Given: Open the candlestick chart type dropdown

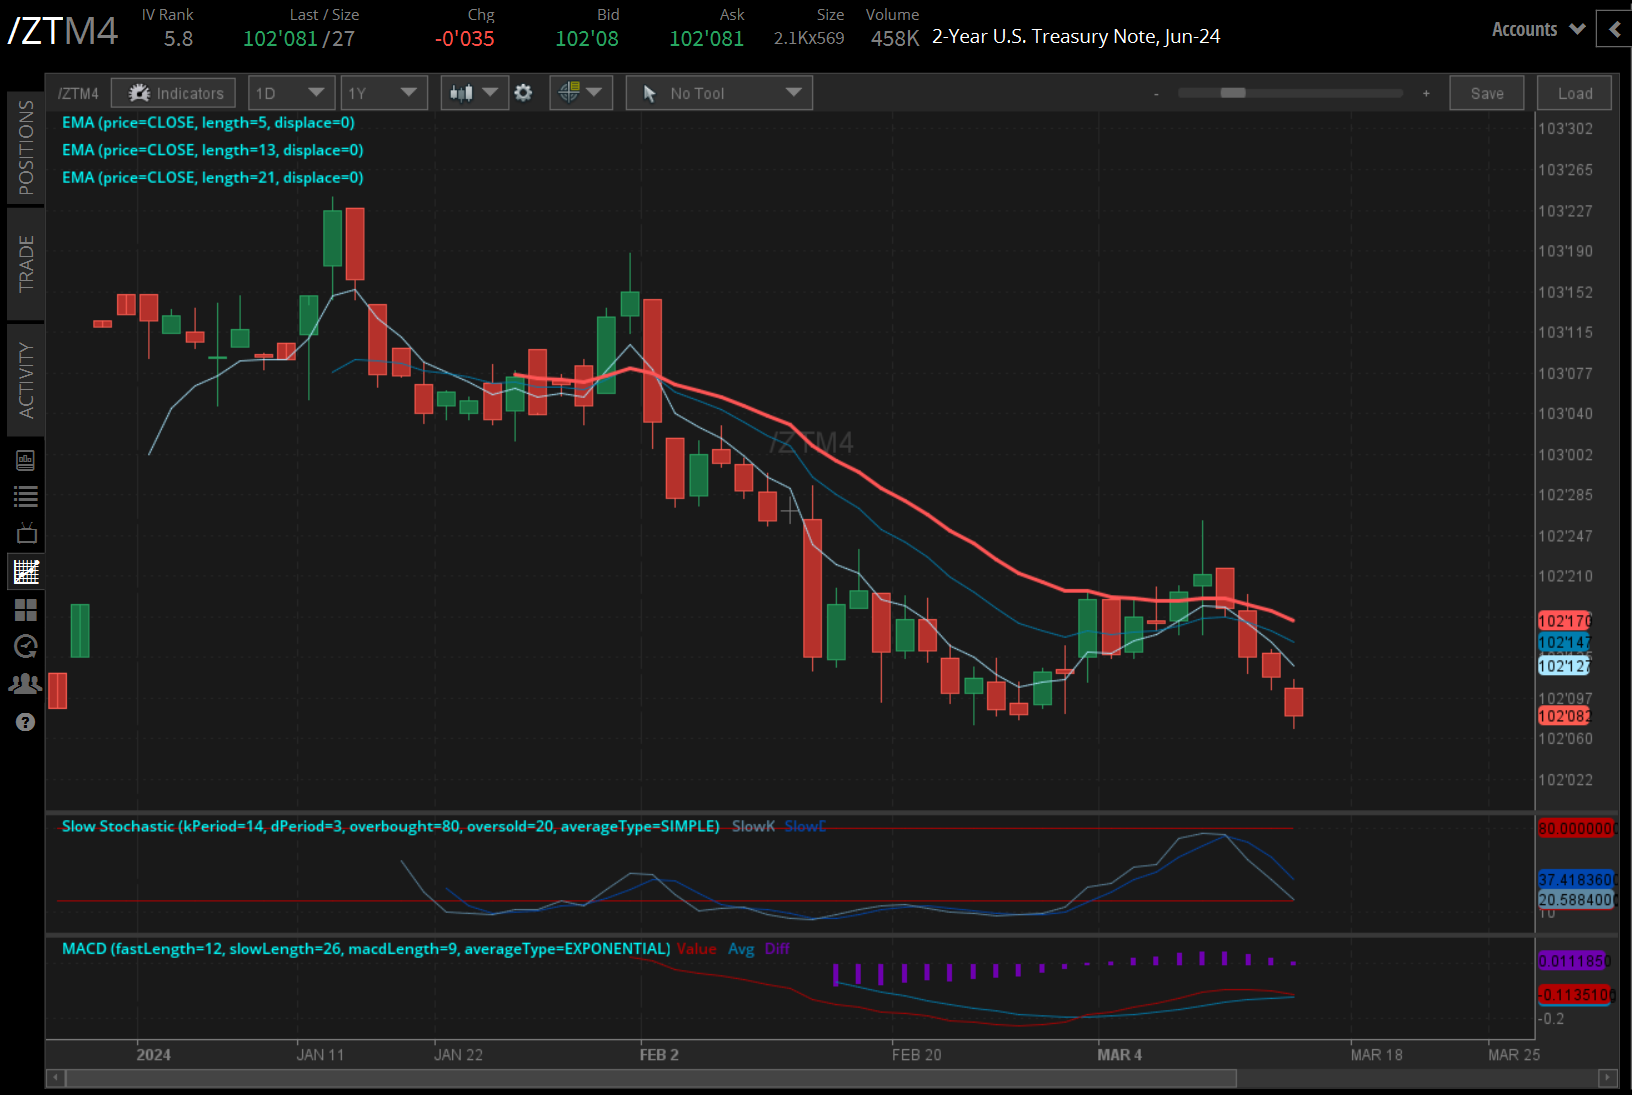Looking at the screenshot, I should 474,93.
